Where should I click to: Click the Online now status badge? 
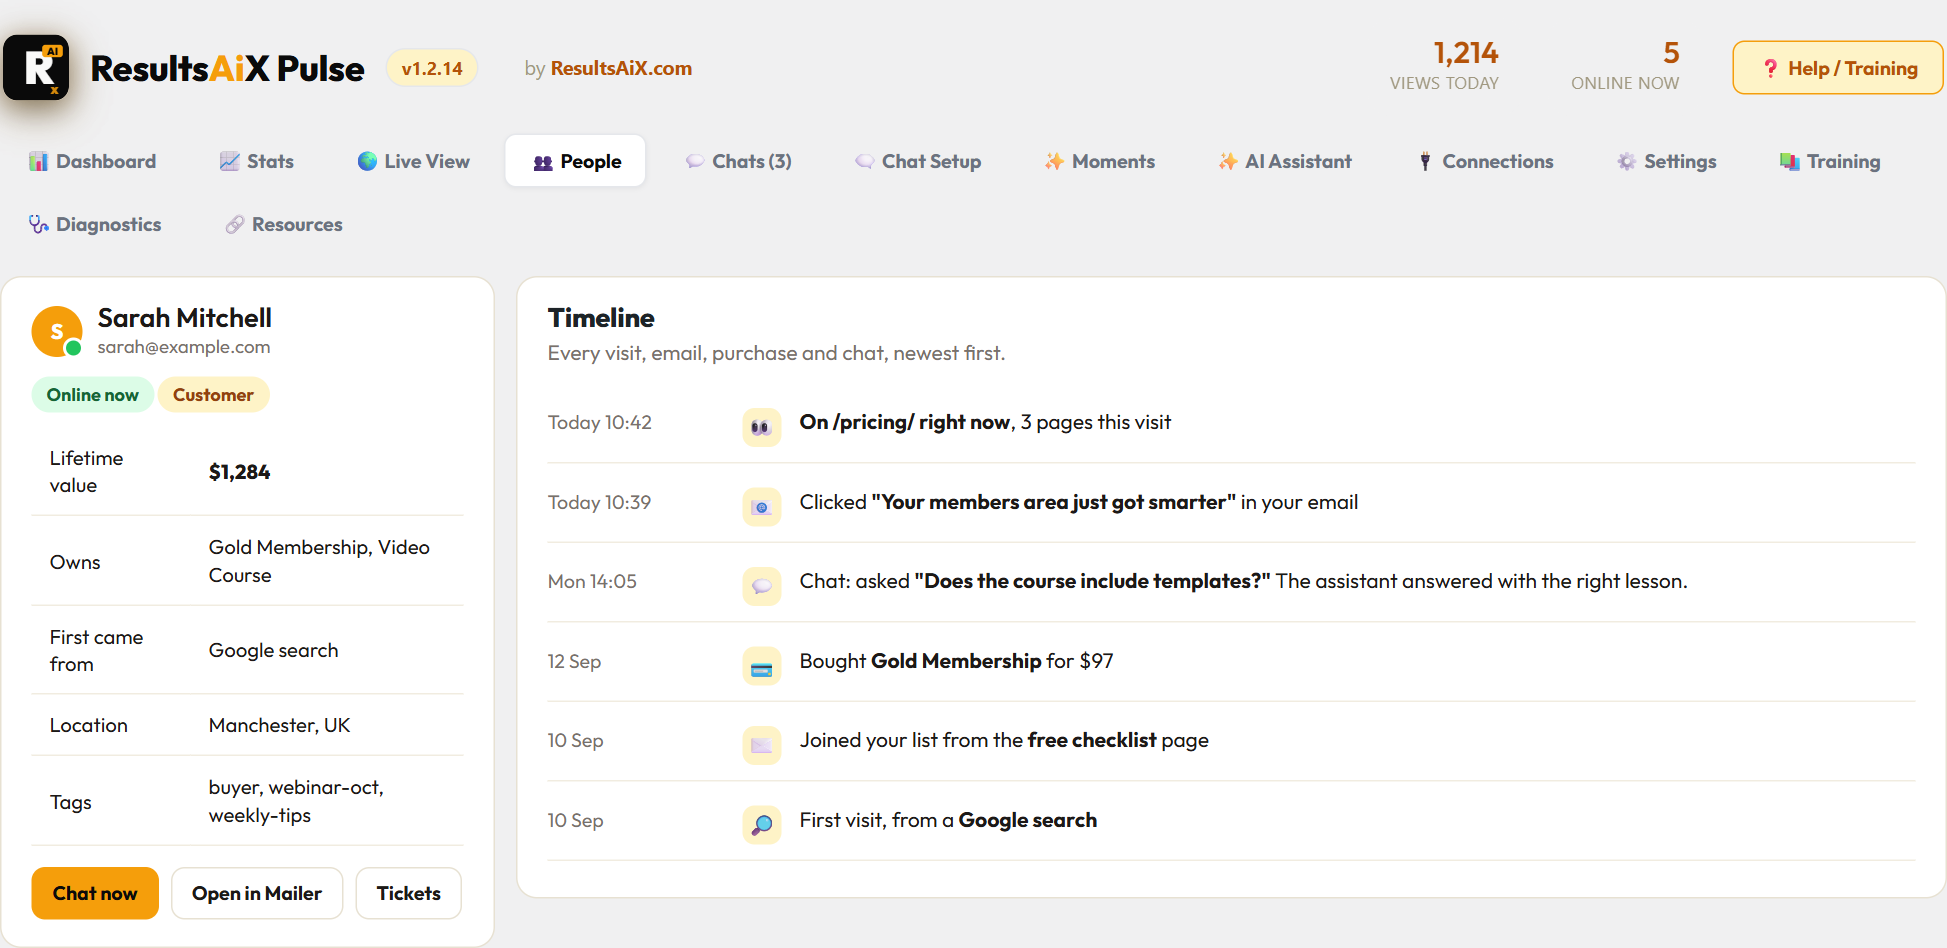click(x=92, y=395)
